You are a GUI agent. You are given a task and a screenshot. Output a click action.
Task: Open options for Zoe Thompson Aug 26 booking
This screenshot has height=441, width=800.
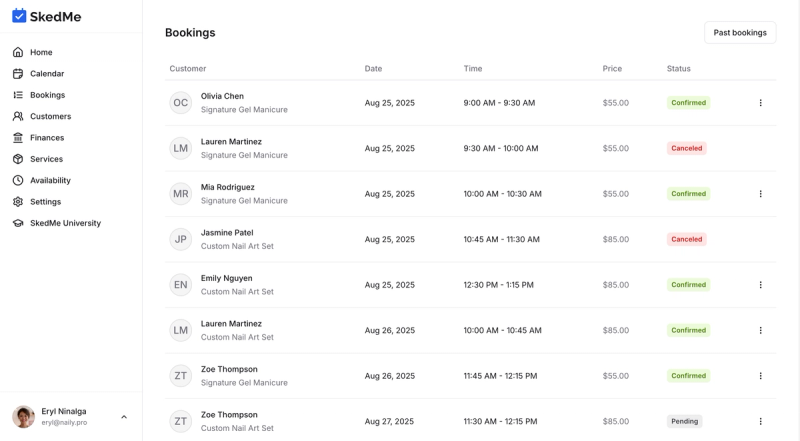point(760,376)
